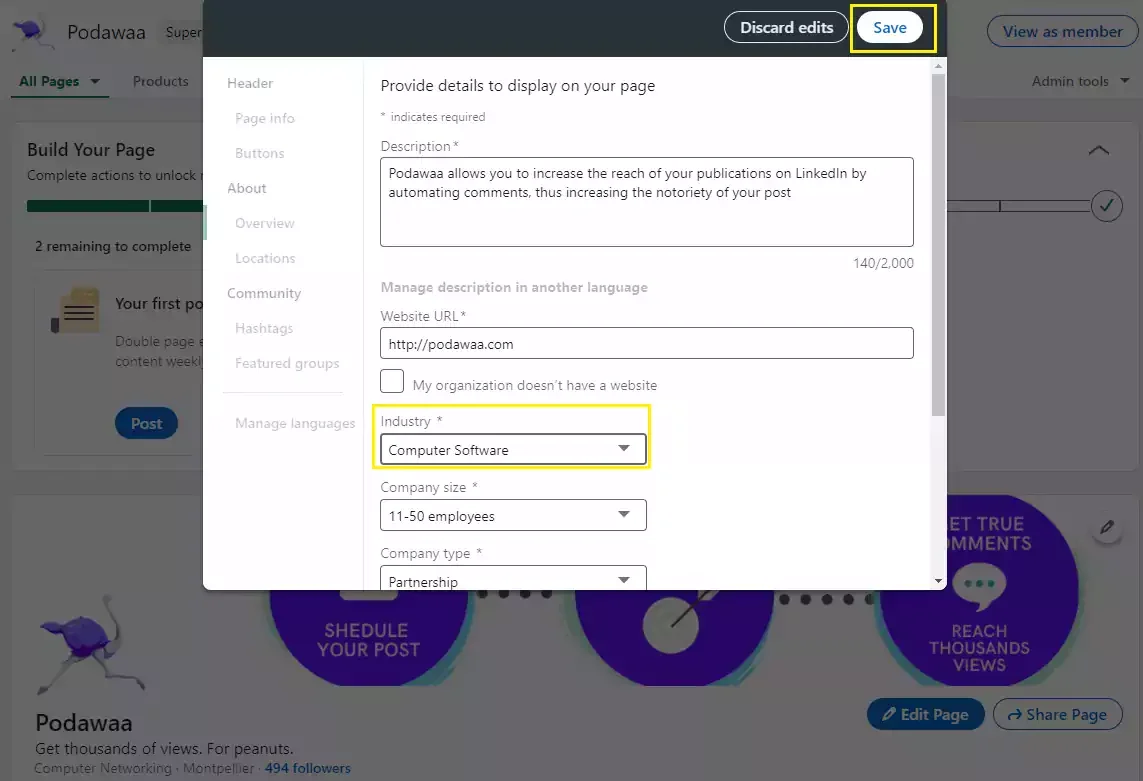Open Manage languages in sidebar

tap(295, 423)
